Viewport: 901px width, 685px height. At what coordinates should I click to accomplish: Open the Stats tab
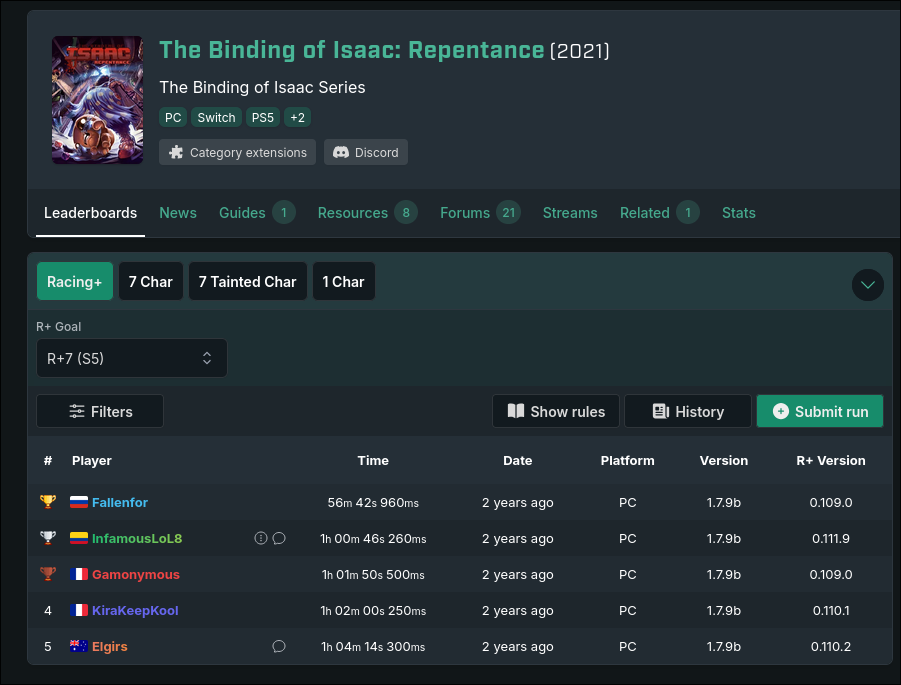click(x=738, y=213)
